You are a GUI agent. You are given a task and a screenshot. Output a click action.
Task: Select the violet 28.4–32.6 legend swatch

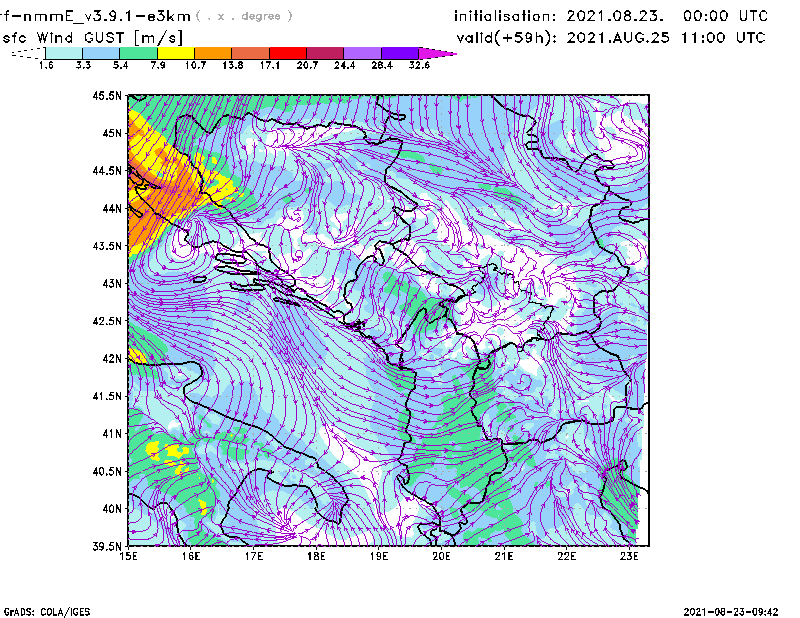click(x=400, y=53)
